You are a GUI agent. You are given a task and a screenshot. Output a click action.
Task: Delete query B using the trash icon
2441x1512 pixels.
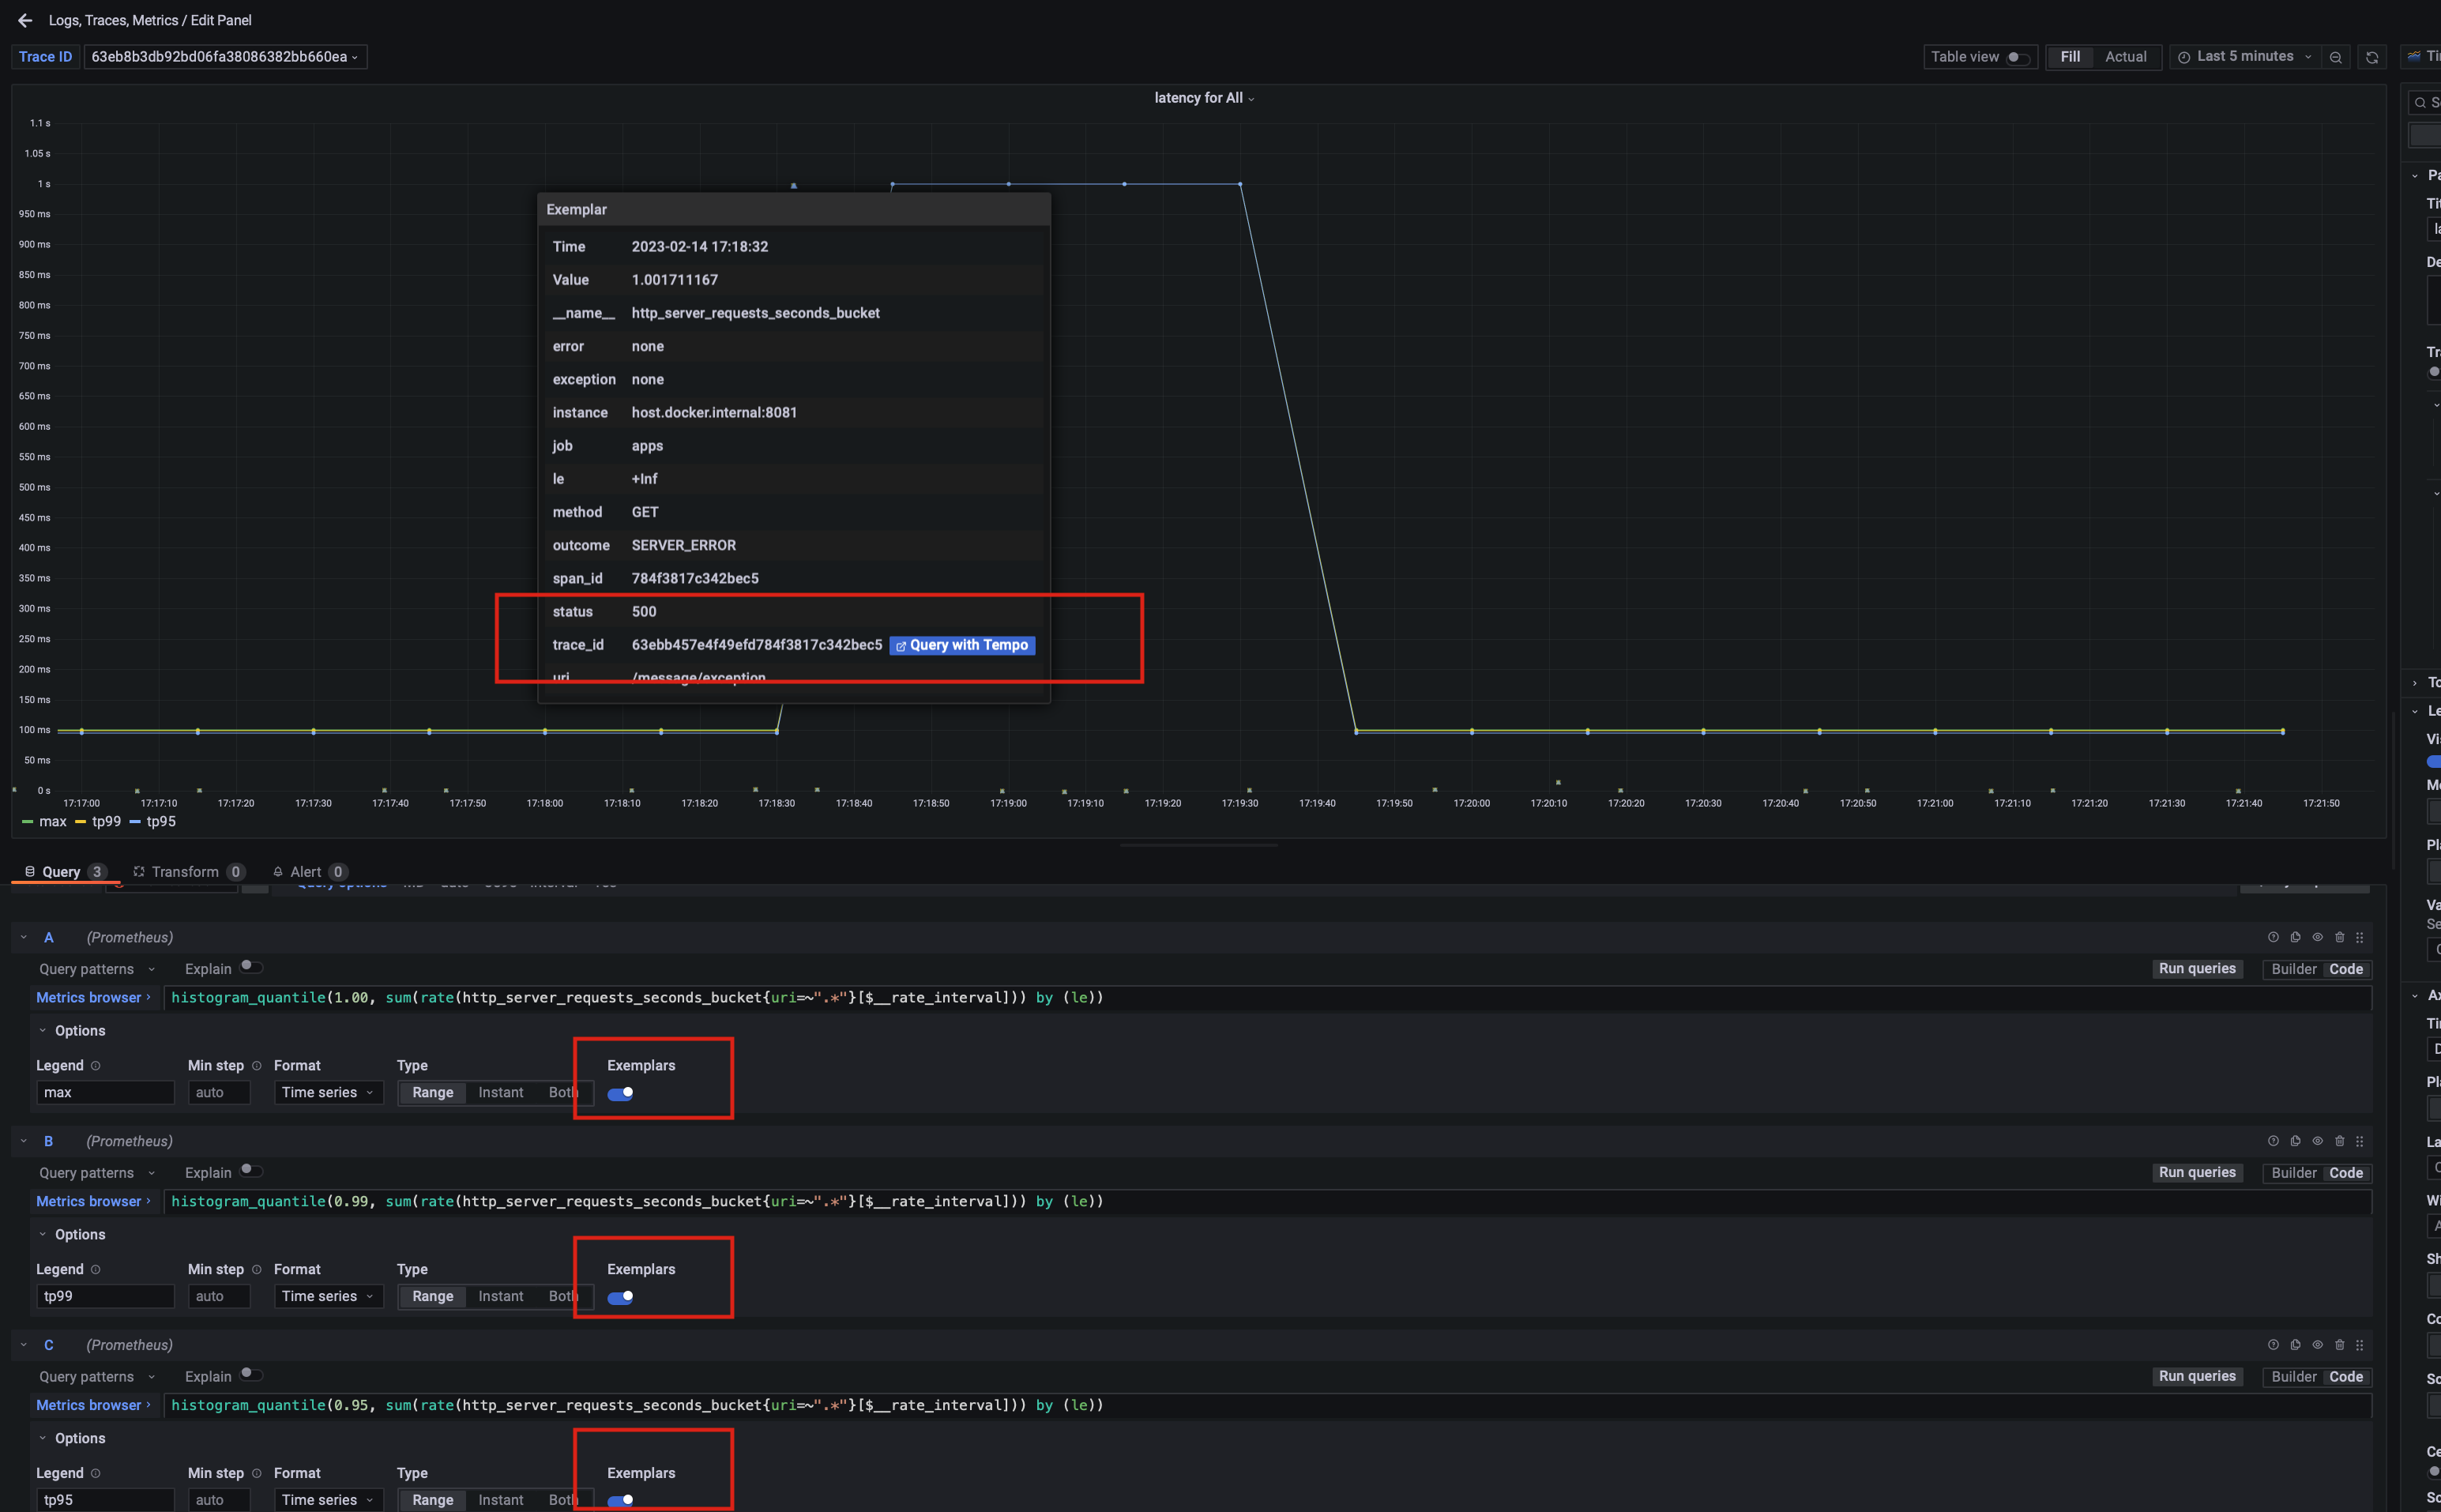2339,1141
